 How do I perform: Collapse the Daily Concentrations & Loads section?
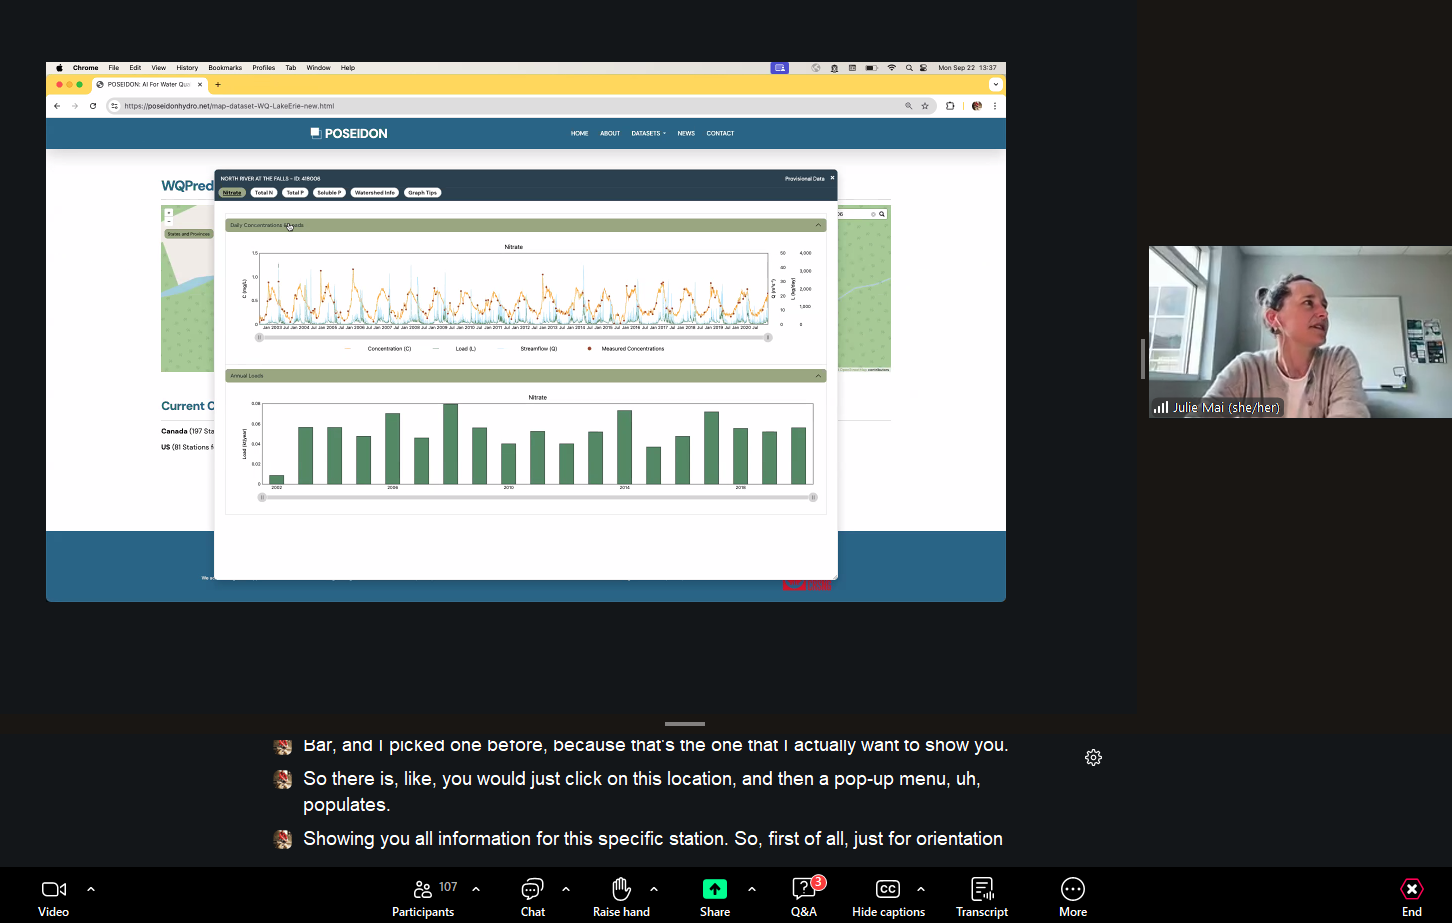[819, 225]
